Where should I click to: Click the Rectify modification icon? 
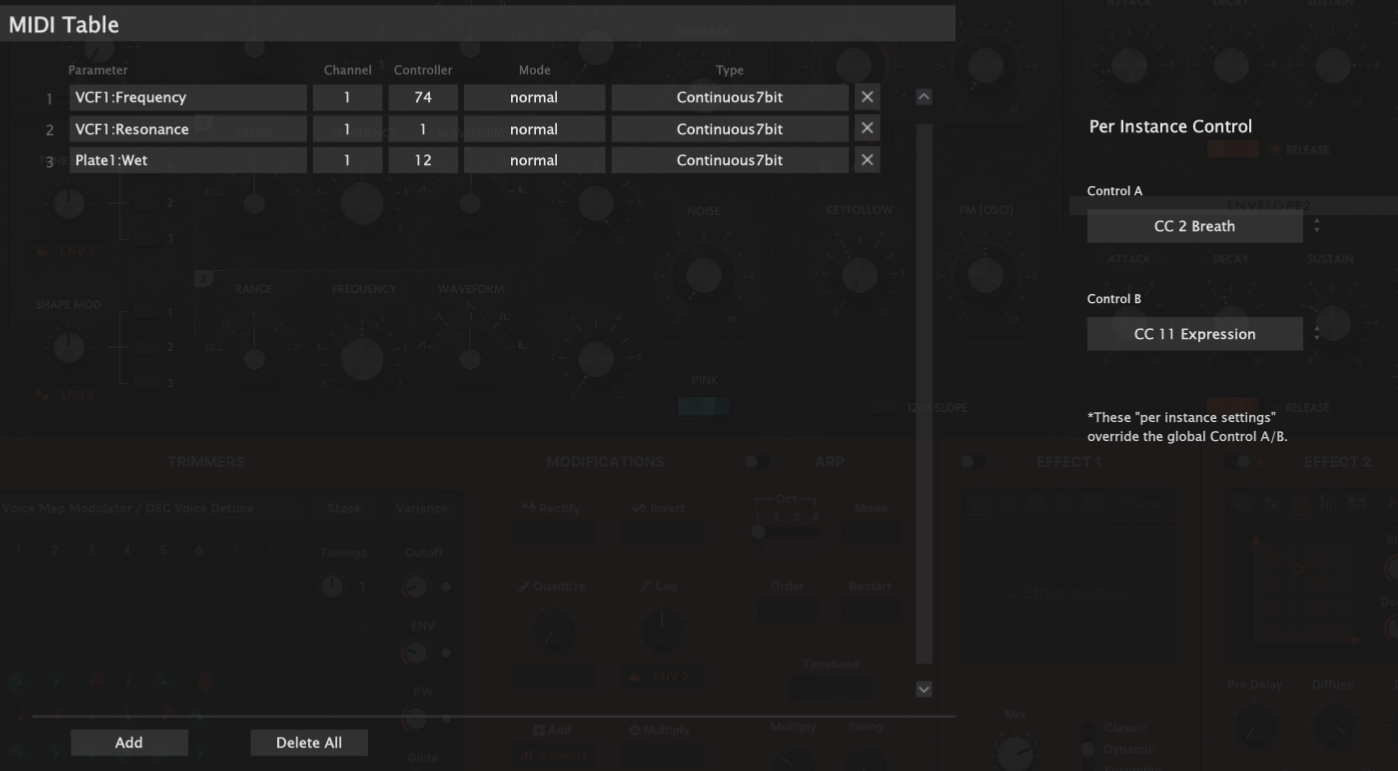(x=528, y=508)
